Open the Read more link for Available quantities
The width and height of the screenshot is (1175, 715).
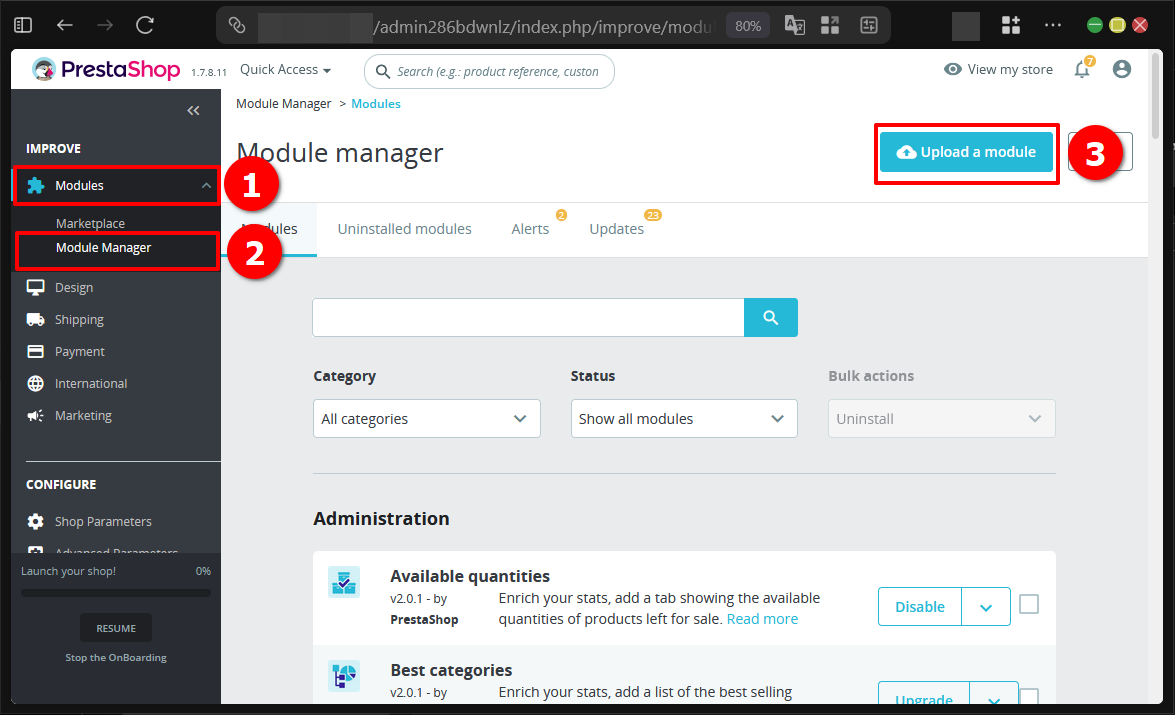coord(762,619)
